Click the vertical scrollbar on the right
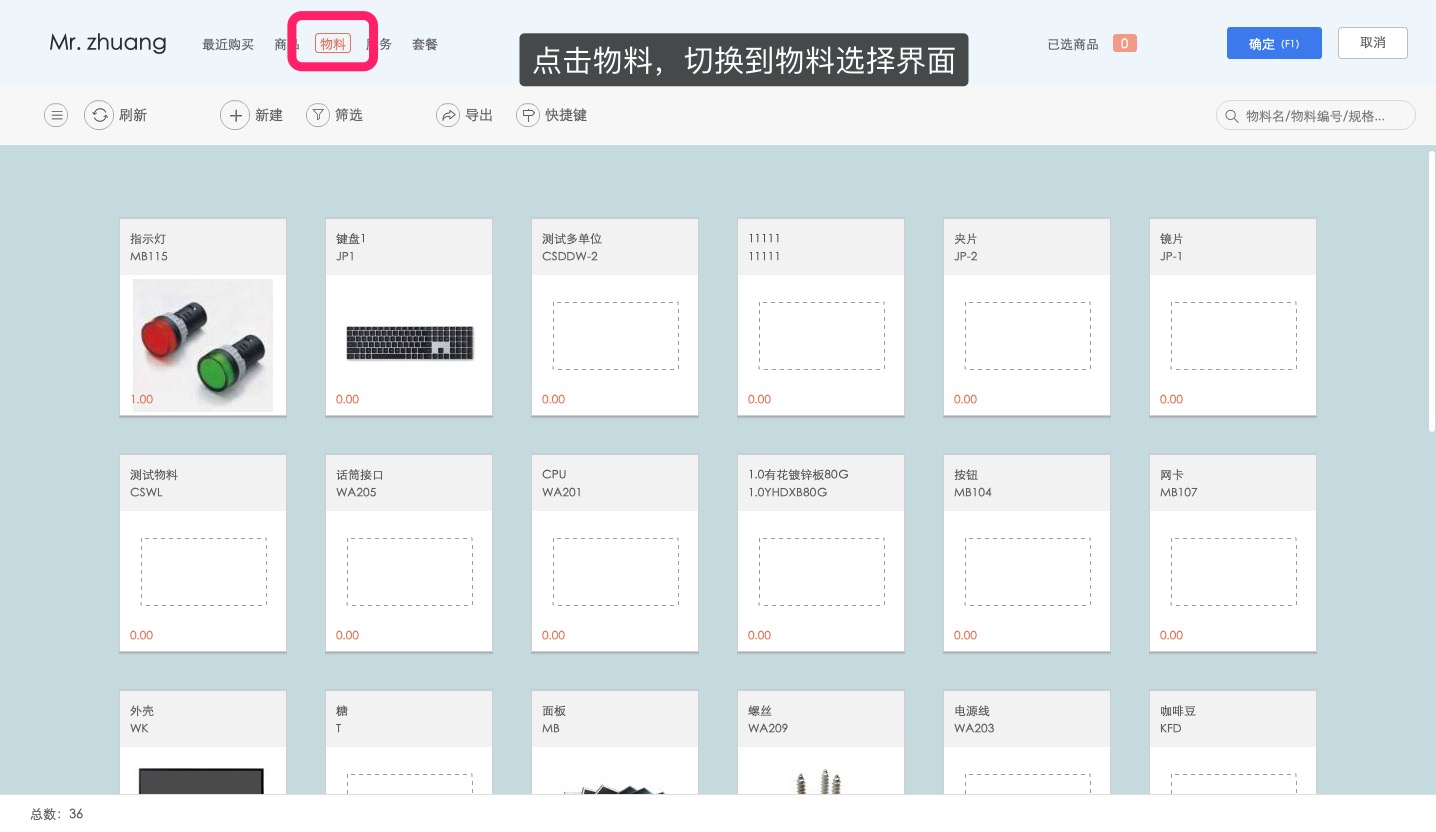This screenshot has height=832, width=1436. 1432,290
